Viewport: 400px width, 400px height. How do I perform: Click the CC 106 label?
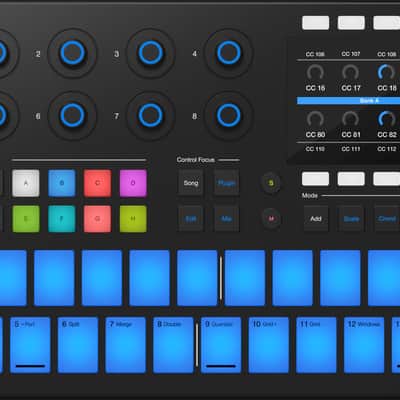pyautogui.click(x=315, y=54)
